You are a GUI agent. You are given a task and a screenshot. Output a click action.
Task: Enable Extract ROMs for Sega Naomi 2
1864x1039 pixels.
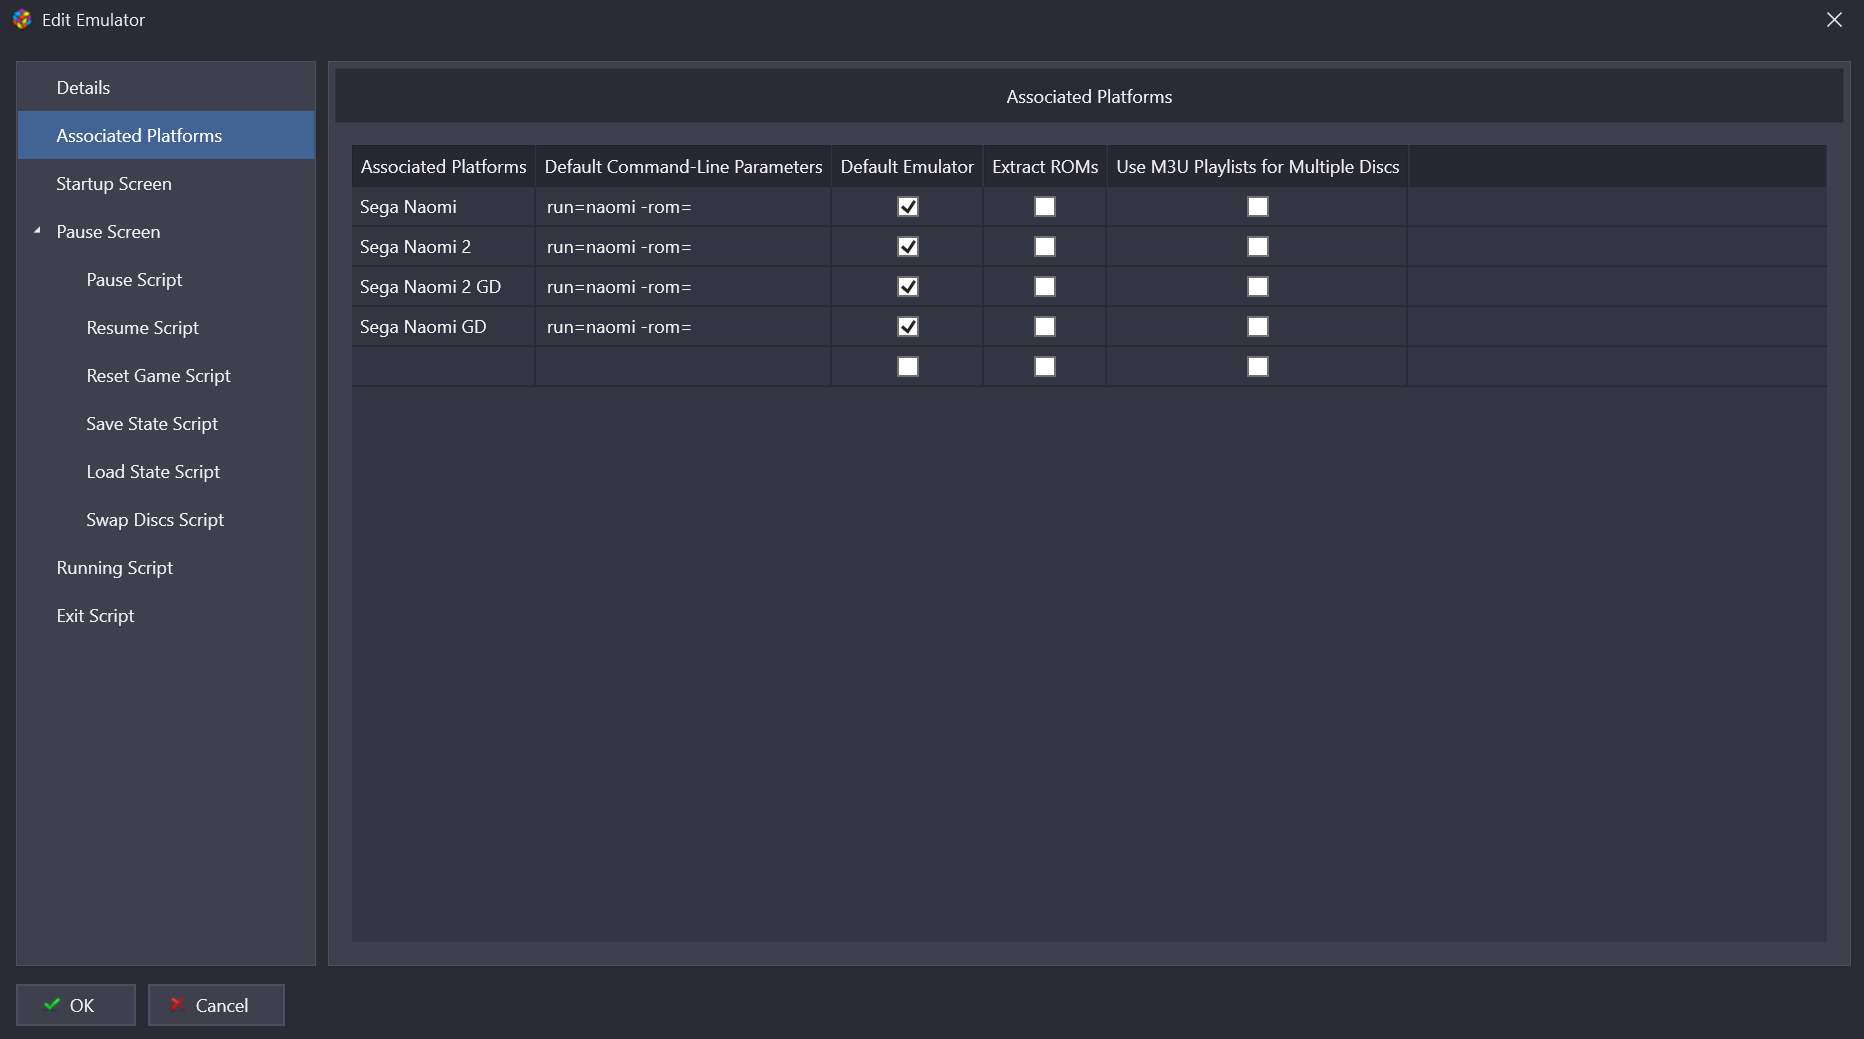pyautogui.click(x=1045, y=246)
